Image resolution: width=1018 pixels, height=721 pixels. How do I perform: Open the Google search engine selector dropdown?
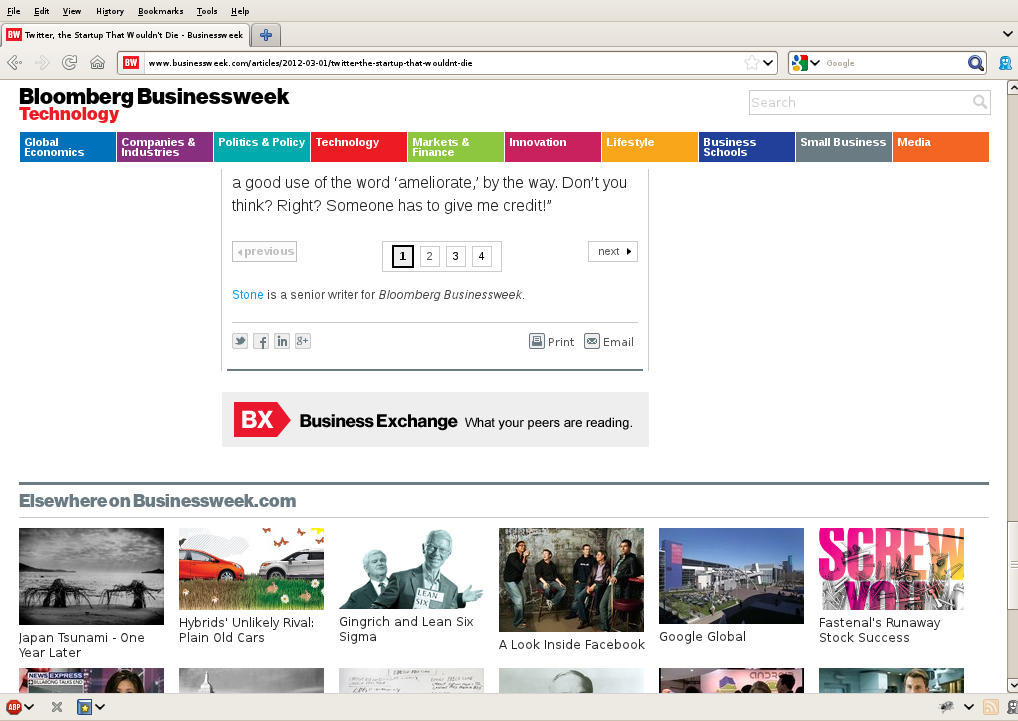point(806,63)
